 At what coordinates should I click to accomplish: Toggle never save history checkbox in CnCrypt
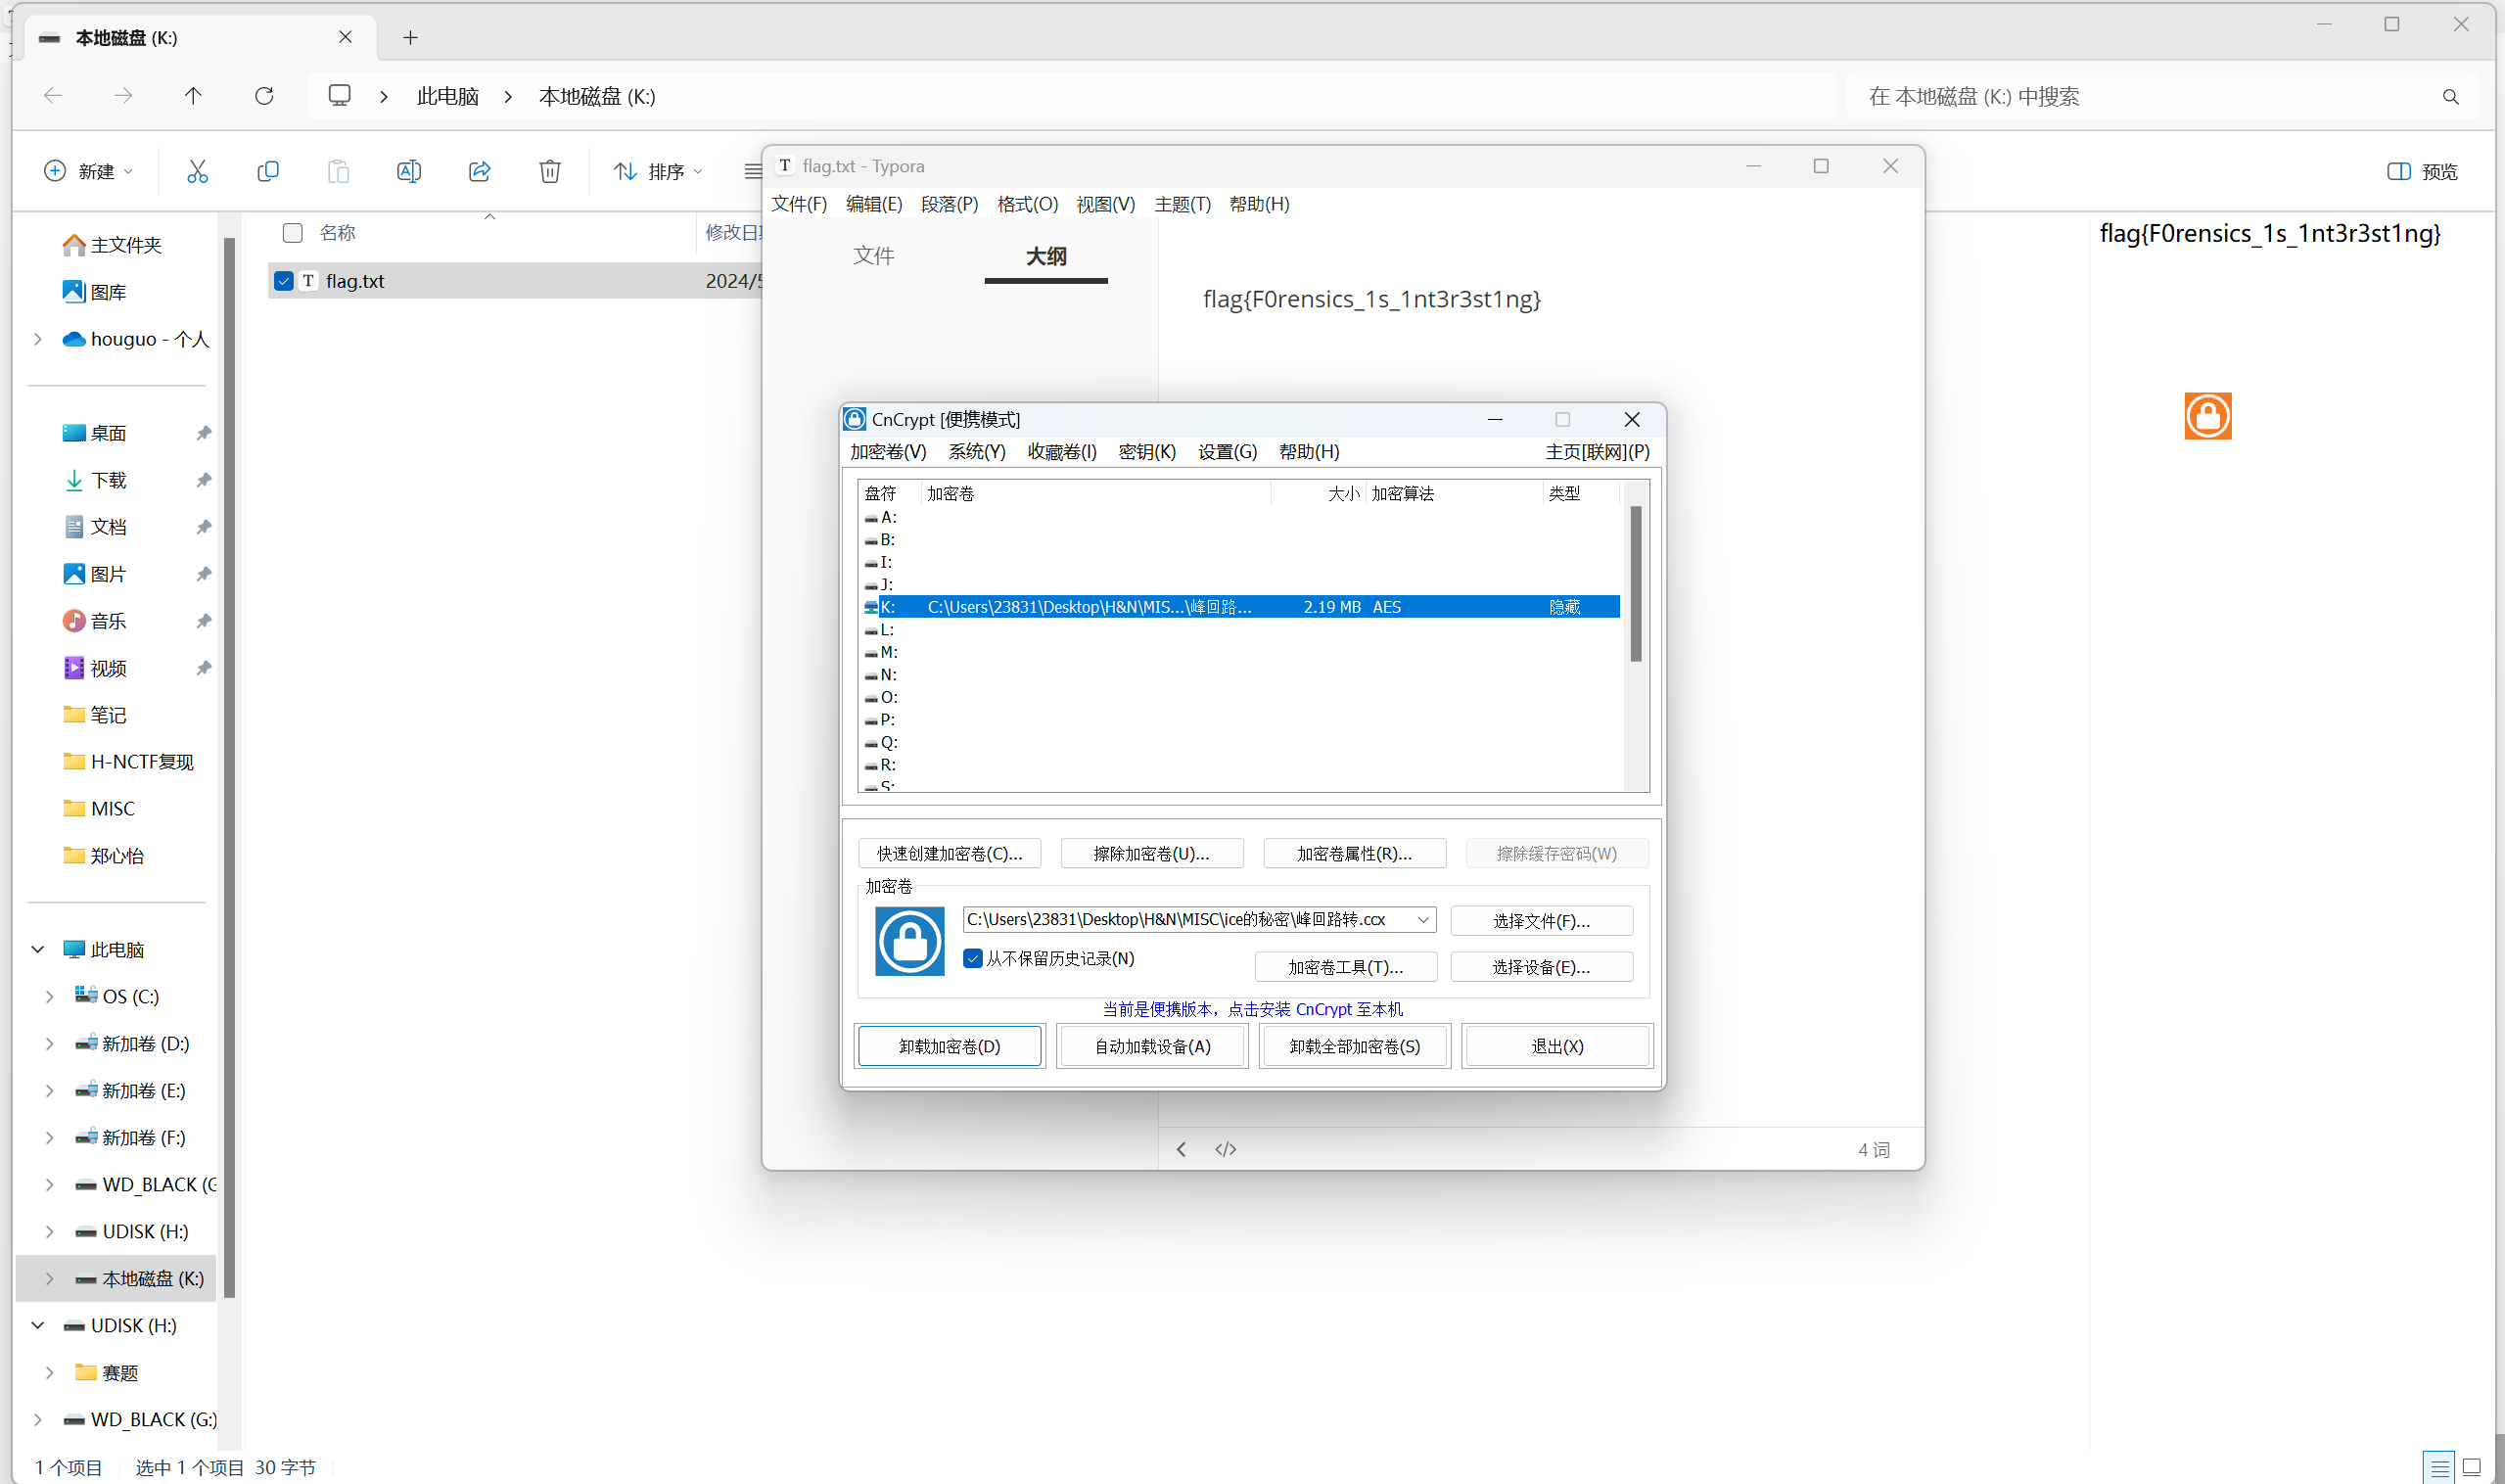[x=972, y=958]
